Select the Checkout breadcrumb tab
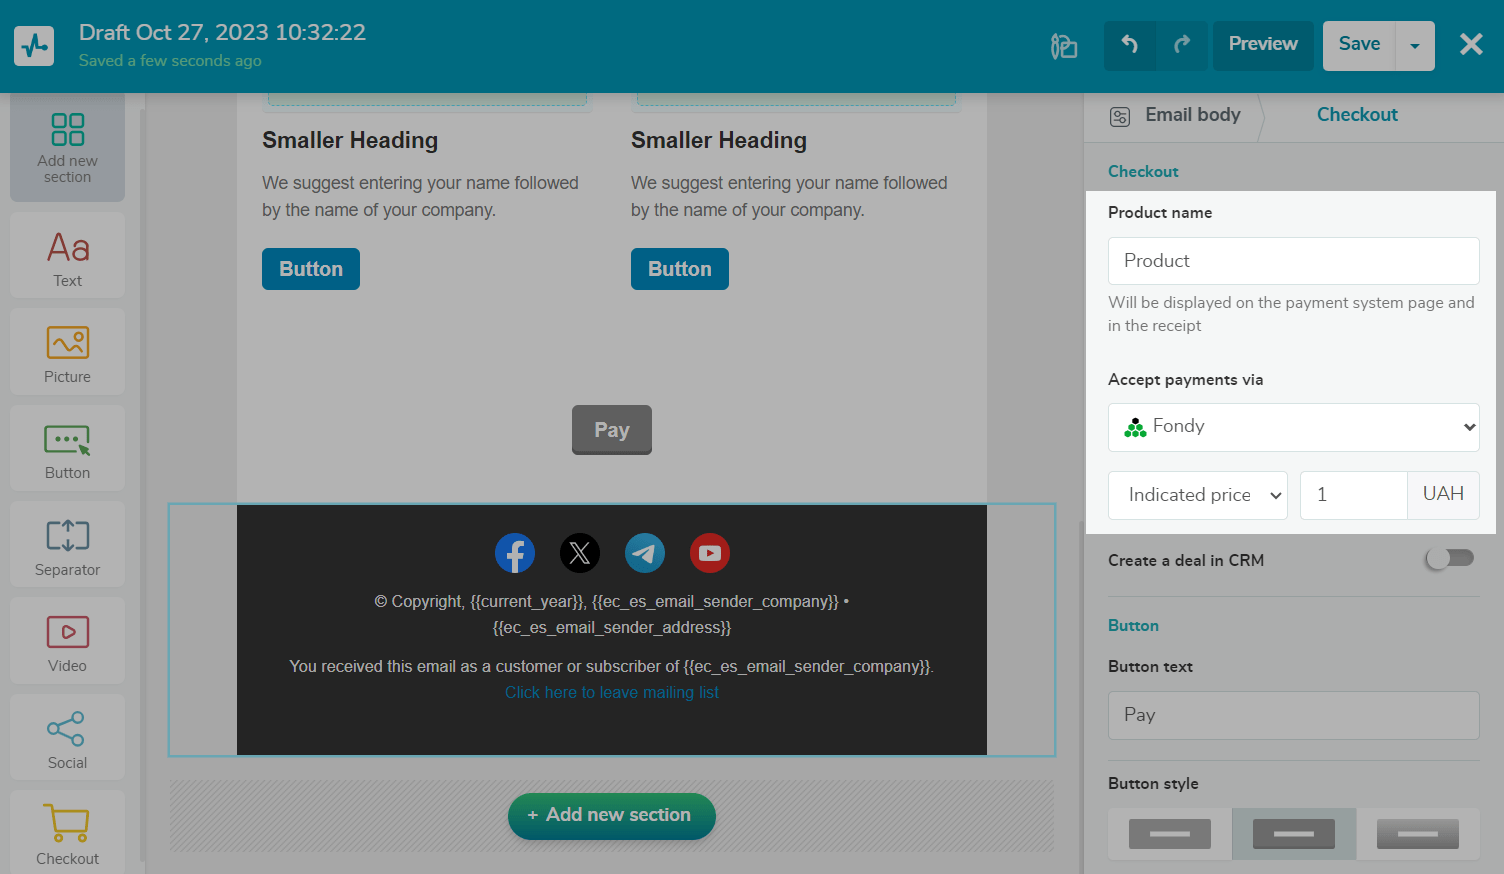Image resolution: width=1504 pixels, height=874 pixels. [1357, 115]
